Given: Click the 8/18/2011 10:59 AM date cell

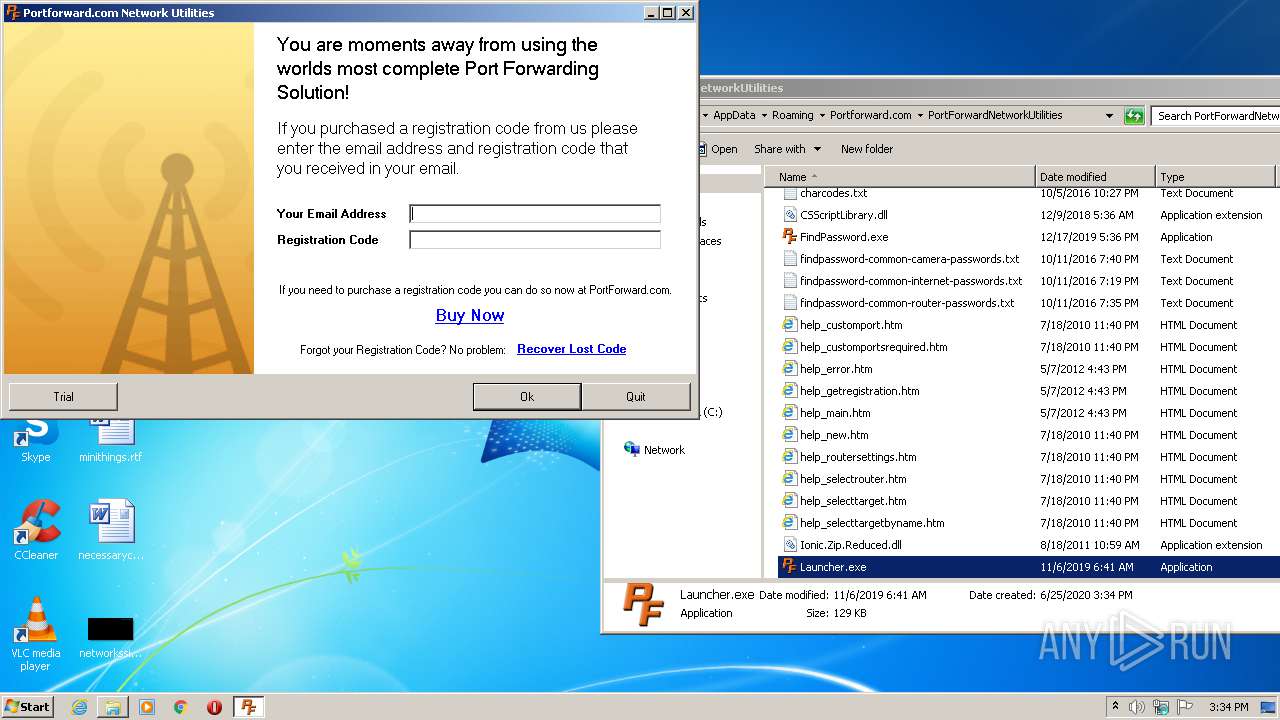Looking at the screenshot, I should tap(1089, 545).
